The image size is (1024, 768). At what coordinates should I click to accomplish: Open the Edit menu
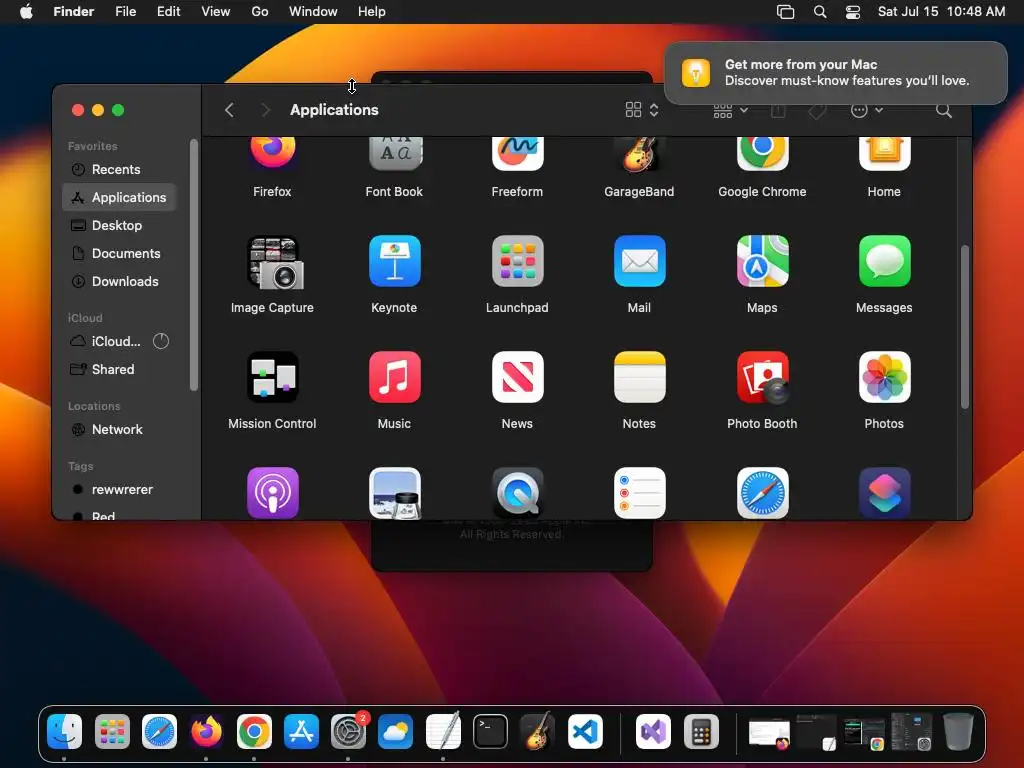pos(168,12)
